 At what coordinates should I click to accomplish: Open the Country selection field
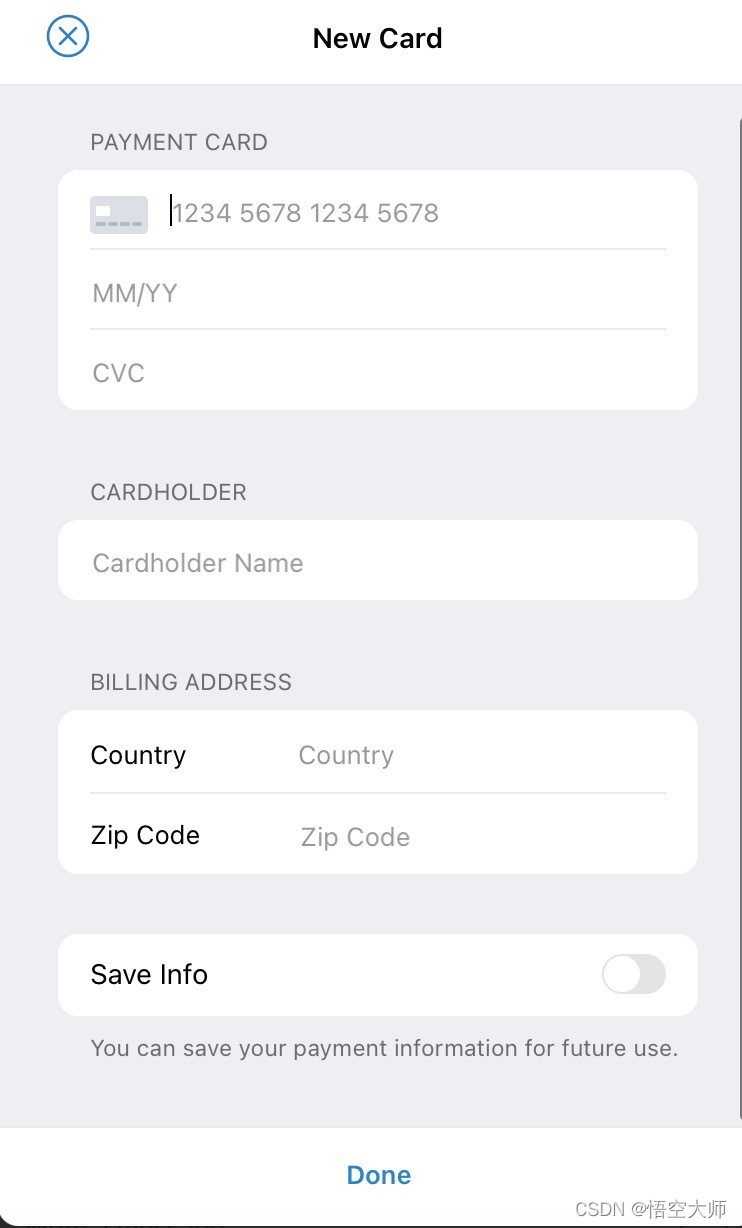(481, 755)
